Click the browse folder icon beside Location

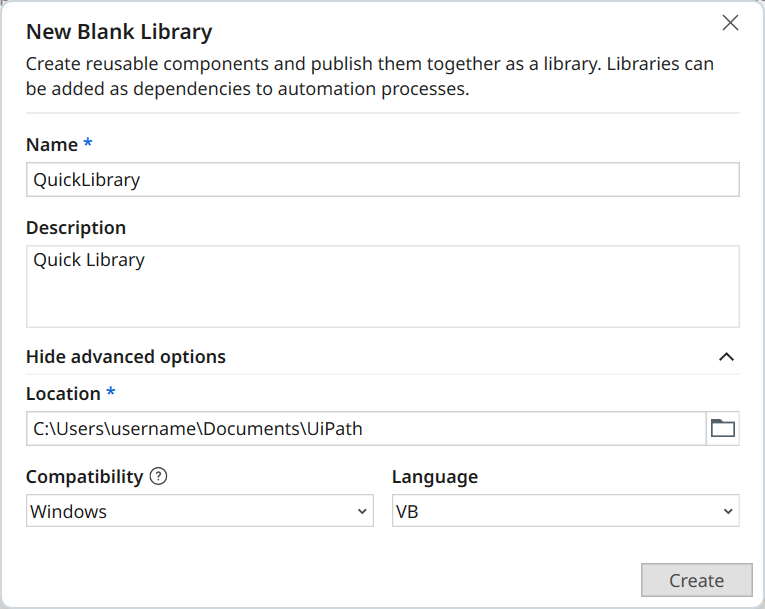(x=722, y=429)
